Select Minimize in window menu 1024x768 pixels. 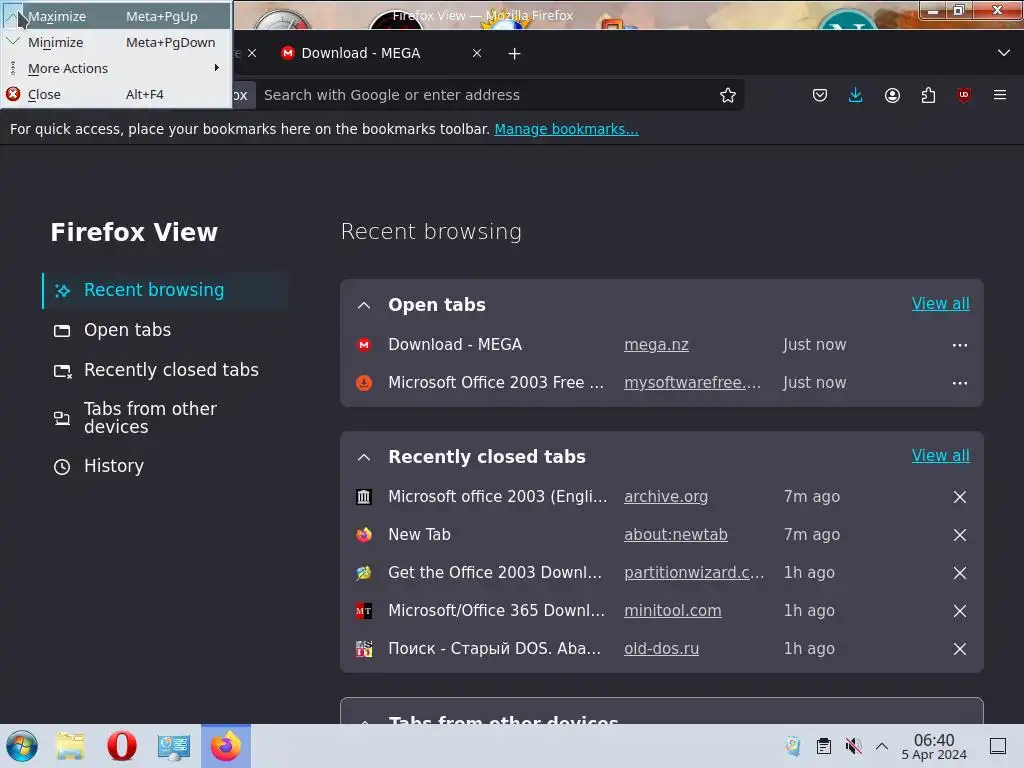[x=116, y=42]
